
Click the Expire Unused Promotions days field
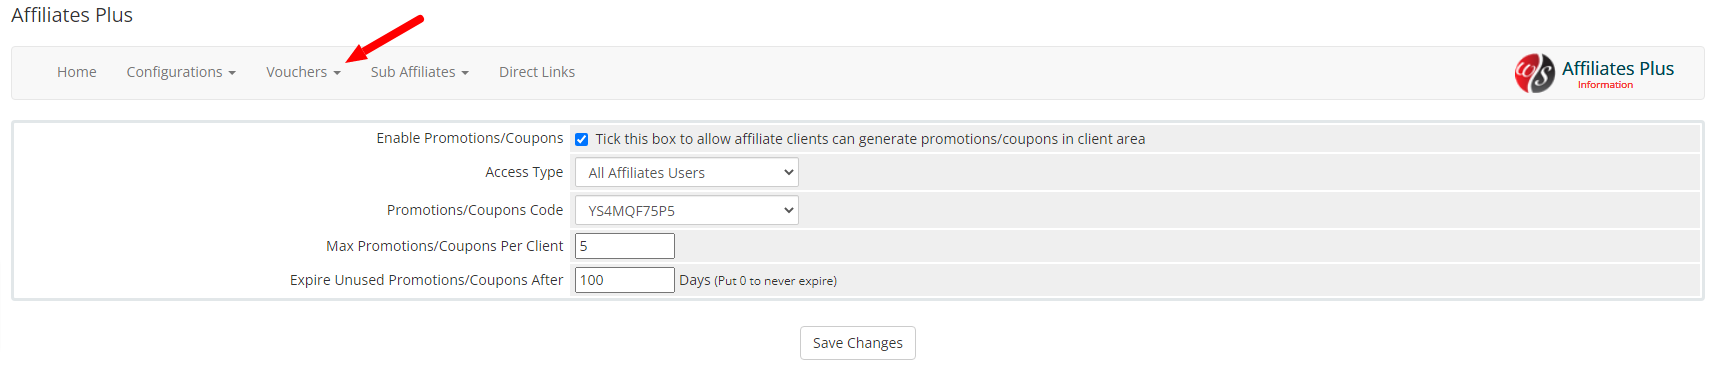tap(624, 280)
